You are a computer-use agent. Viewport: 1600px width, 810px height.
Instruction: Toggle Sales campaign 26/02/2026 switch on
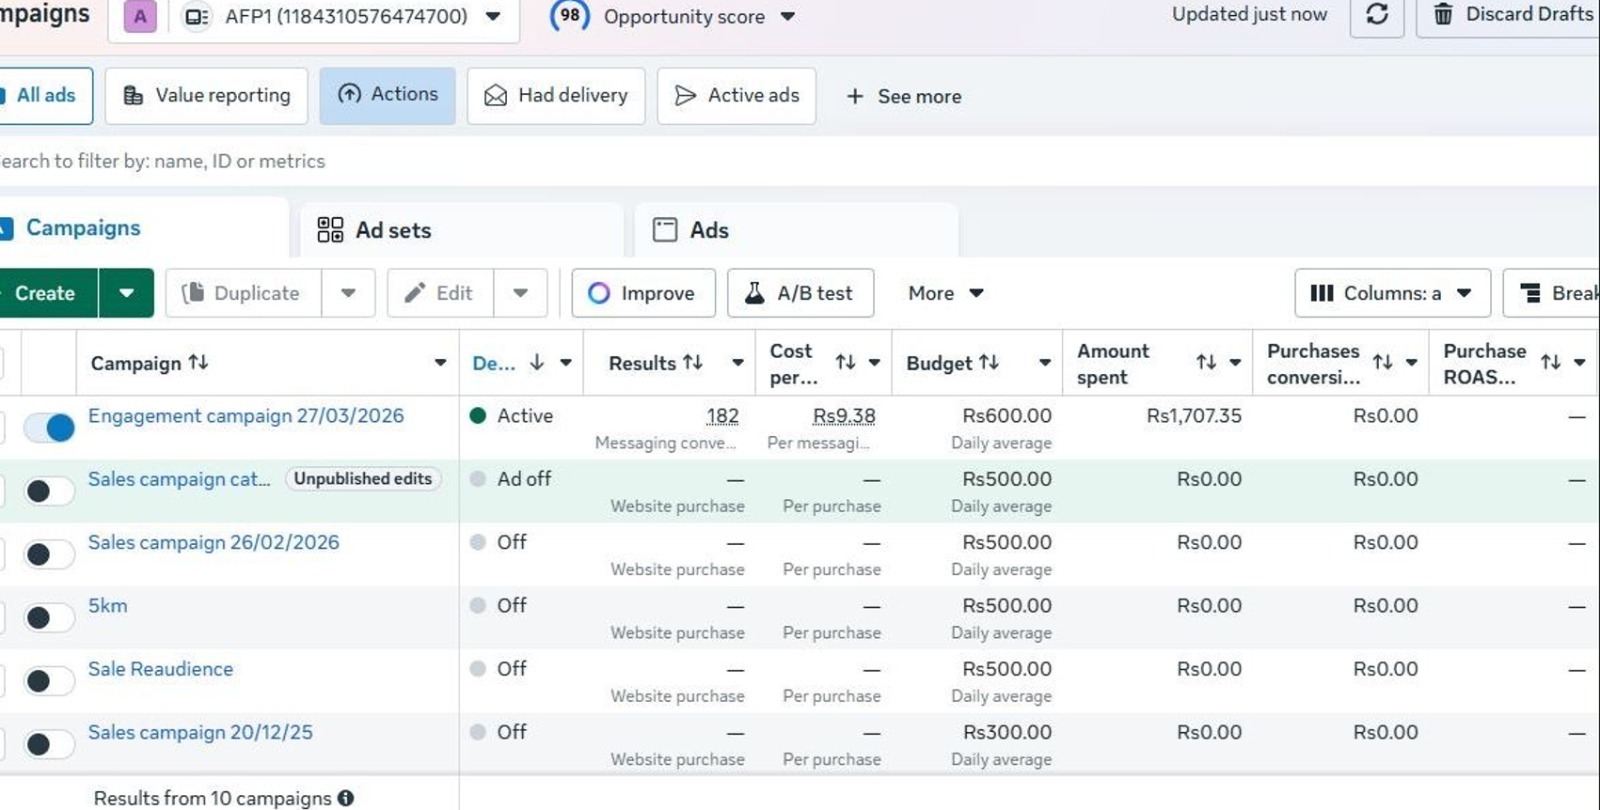(x=49, y=554)
